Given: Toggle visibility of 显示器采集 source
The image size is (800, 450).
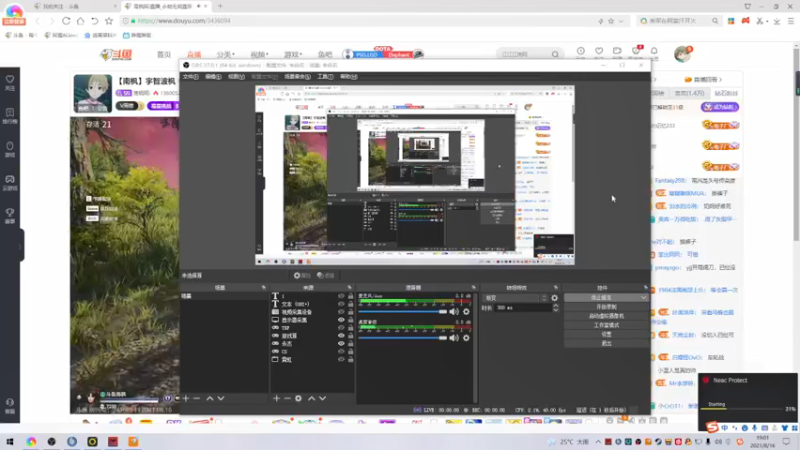Looking at the screenshot, I should tap(341, 320).
